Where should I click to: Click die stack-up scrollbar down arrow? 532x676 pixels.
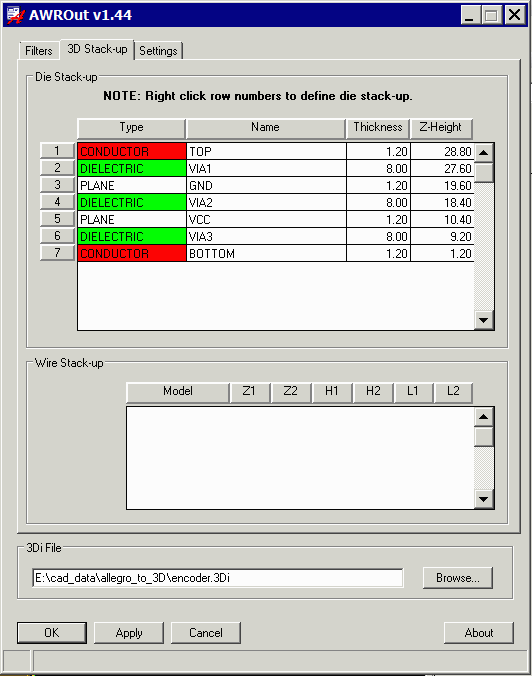(x=484, y=320)
